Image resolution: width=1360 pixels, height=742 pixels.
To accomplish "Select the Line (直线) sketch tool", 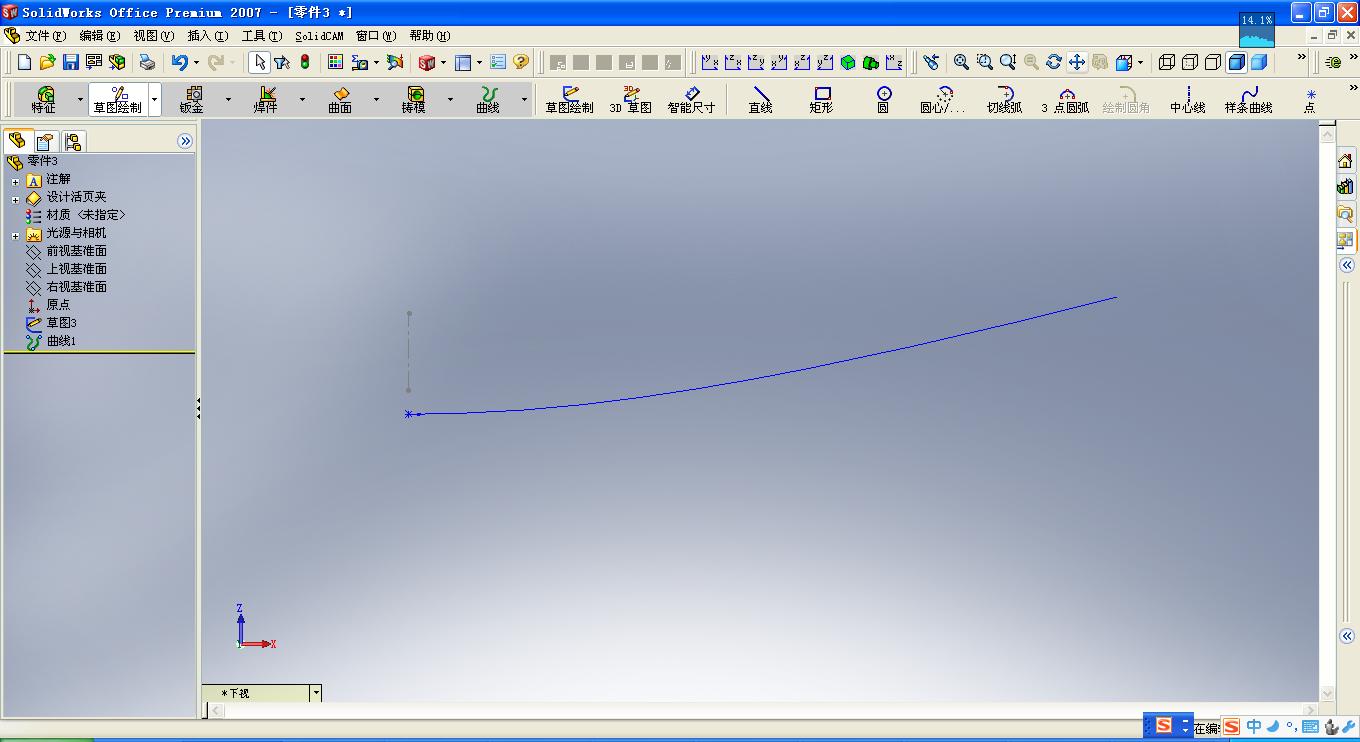I will click(761, 100).
